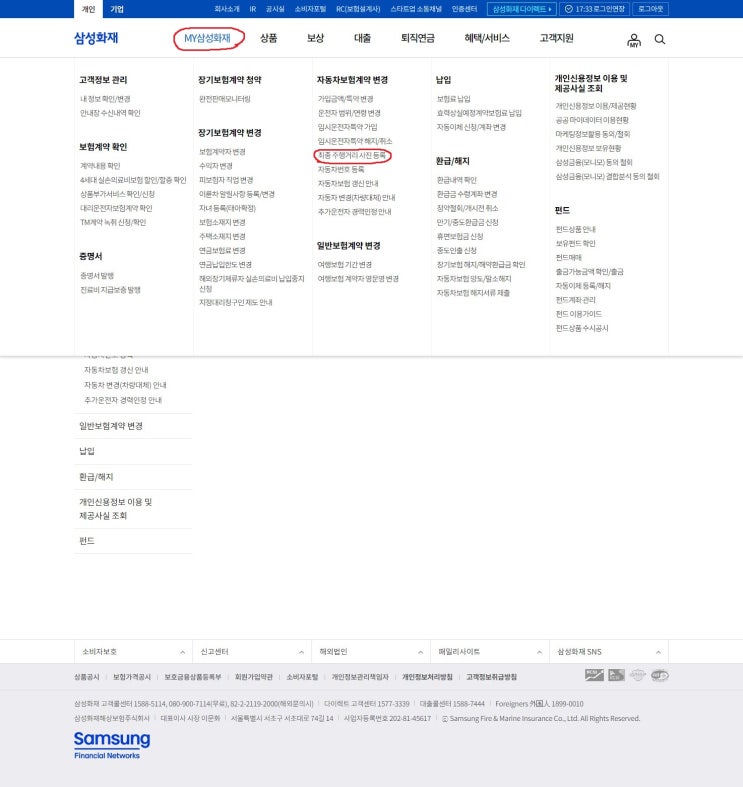Expand 개인신용정보 이용 및 제공사실 조회 in sidebar
The height and width of the screenshot is (787, 743).
(133, 509)
